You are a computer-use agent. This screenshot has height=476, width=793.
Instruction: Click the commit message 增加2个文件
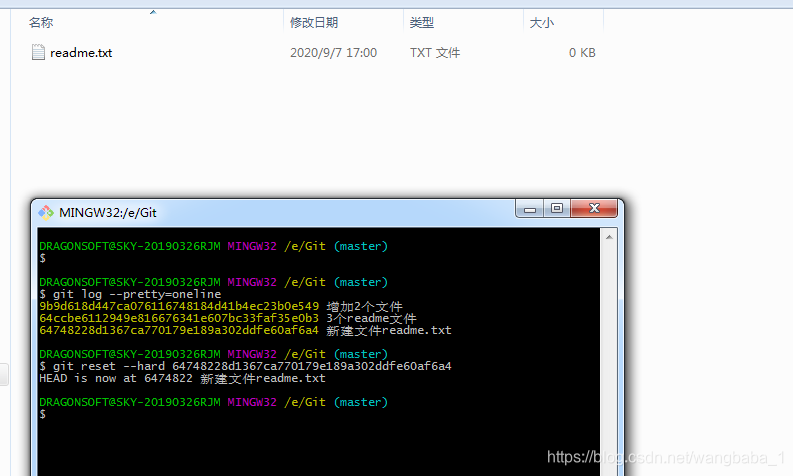point(364,307)
